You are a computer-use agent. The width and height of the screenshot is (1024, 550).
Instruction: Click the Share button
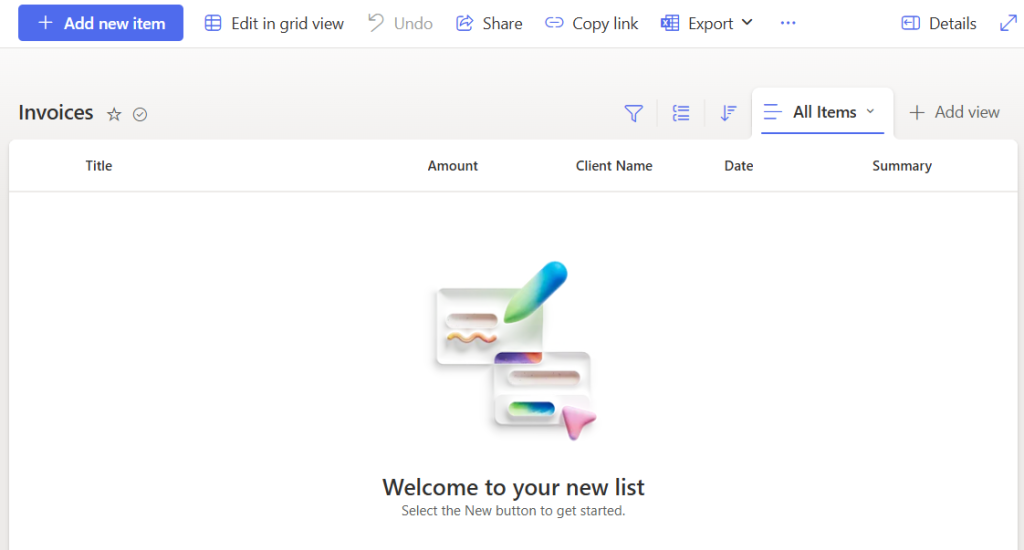[x=489, y=23]
